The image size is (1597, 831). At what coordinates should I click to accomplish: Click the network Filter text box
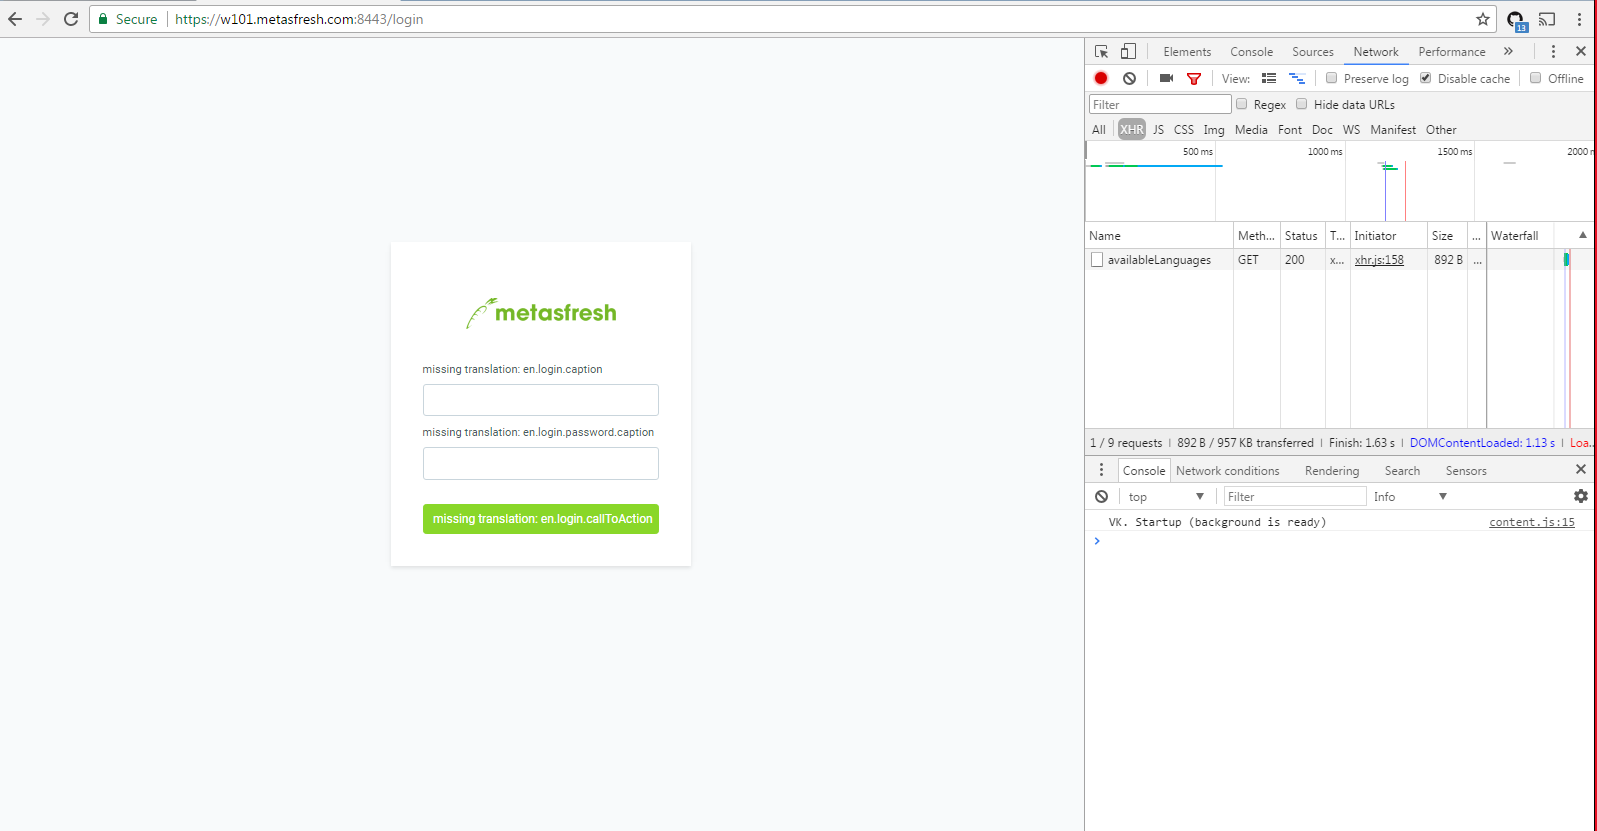click(1160, 104)
